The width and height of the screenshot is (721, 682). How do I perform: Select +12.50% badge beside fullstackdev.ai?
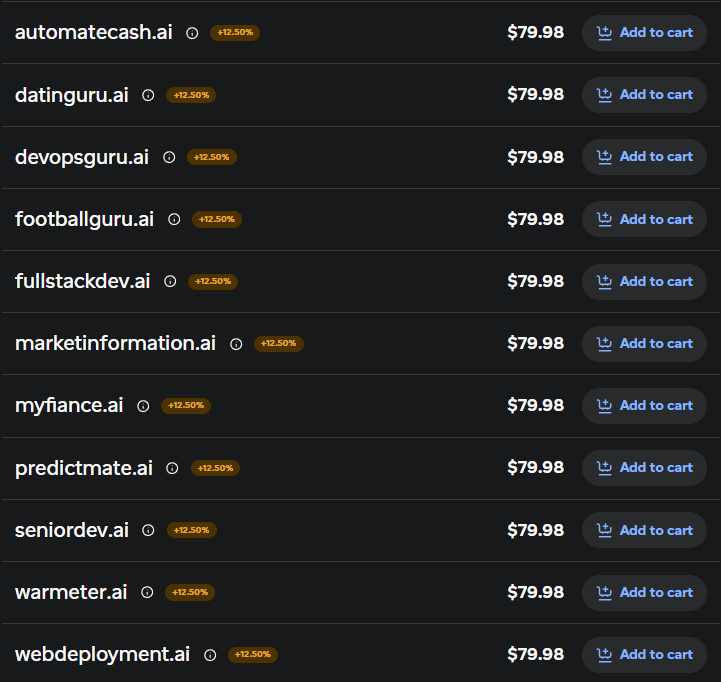(x=213, y=281)
